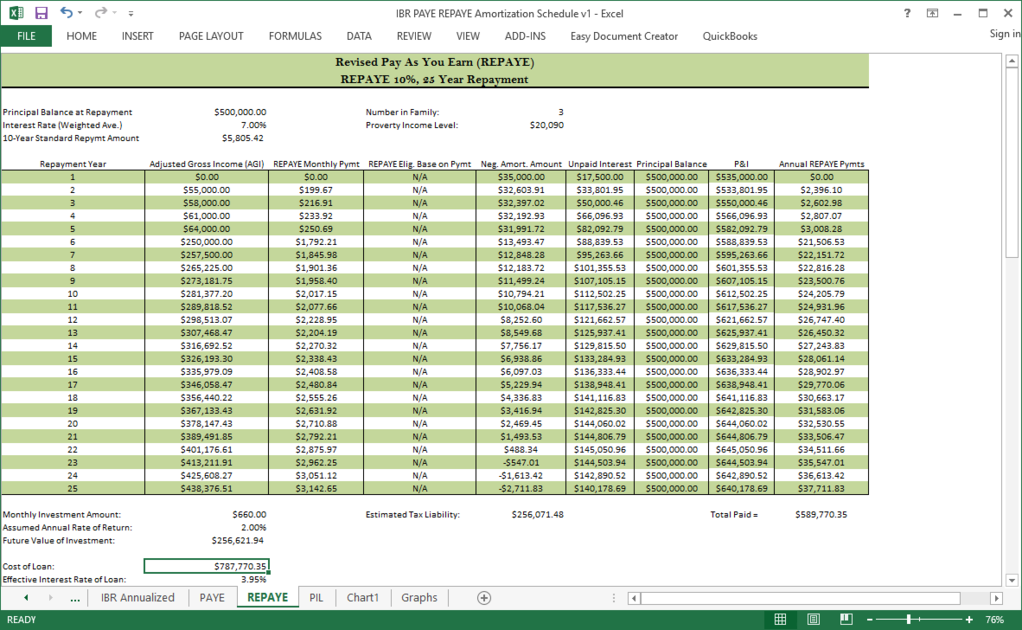Adjust the zoom slider handle
The width and height of the screenshot is (1022, 630).
[x=909, y=620]
